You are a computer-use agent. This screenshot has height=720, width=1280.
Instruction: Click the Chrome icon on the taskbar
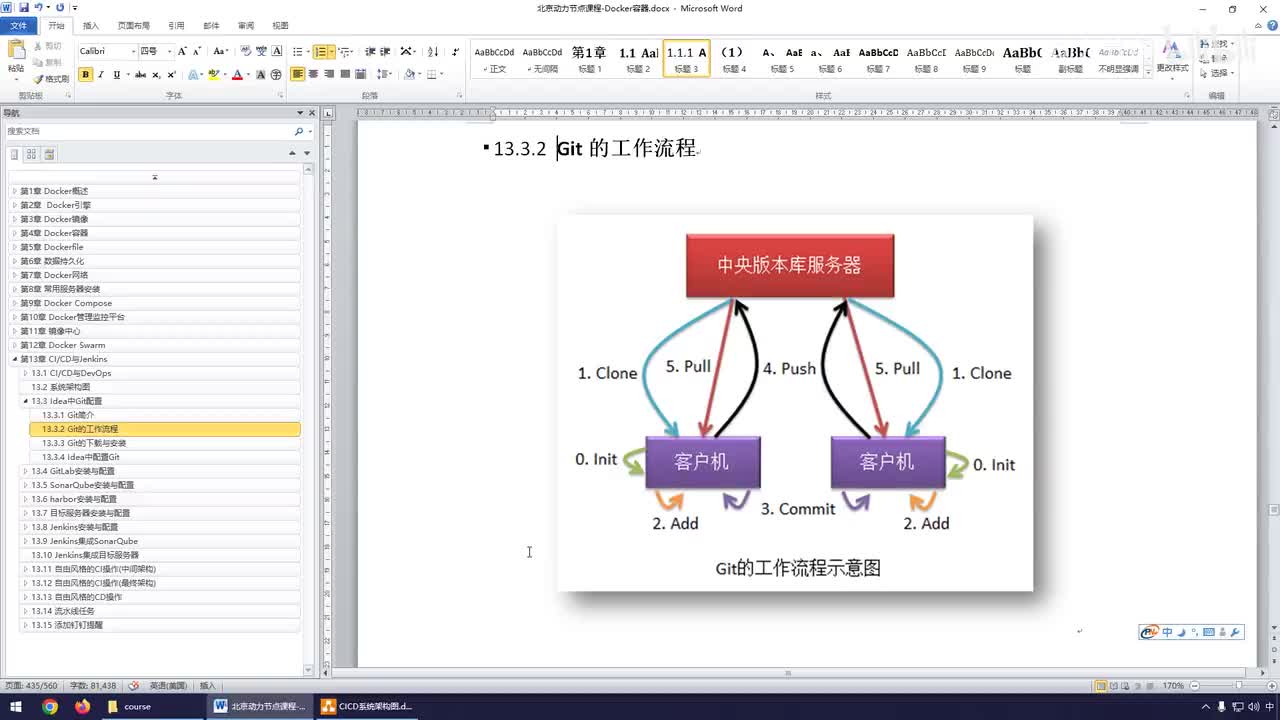pyautogui.click(x=50, y=706)
